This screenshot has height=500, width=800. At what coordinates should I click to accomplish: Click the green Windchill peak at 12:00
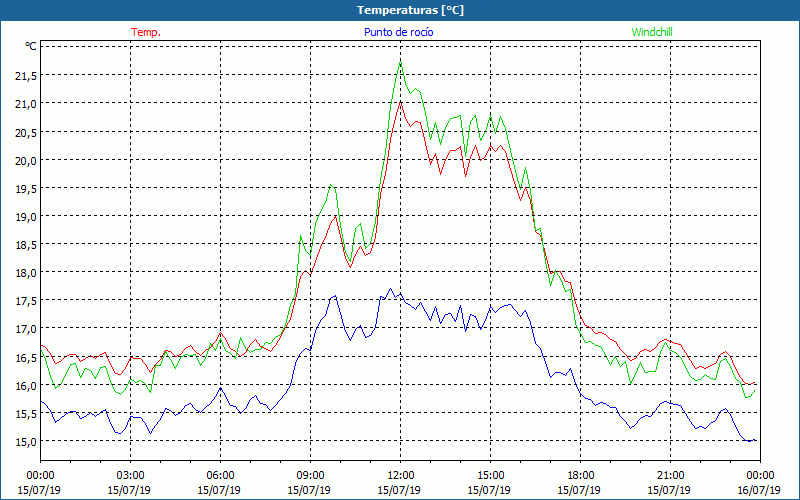401,62
